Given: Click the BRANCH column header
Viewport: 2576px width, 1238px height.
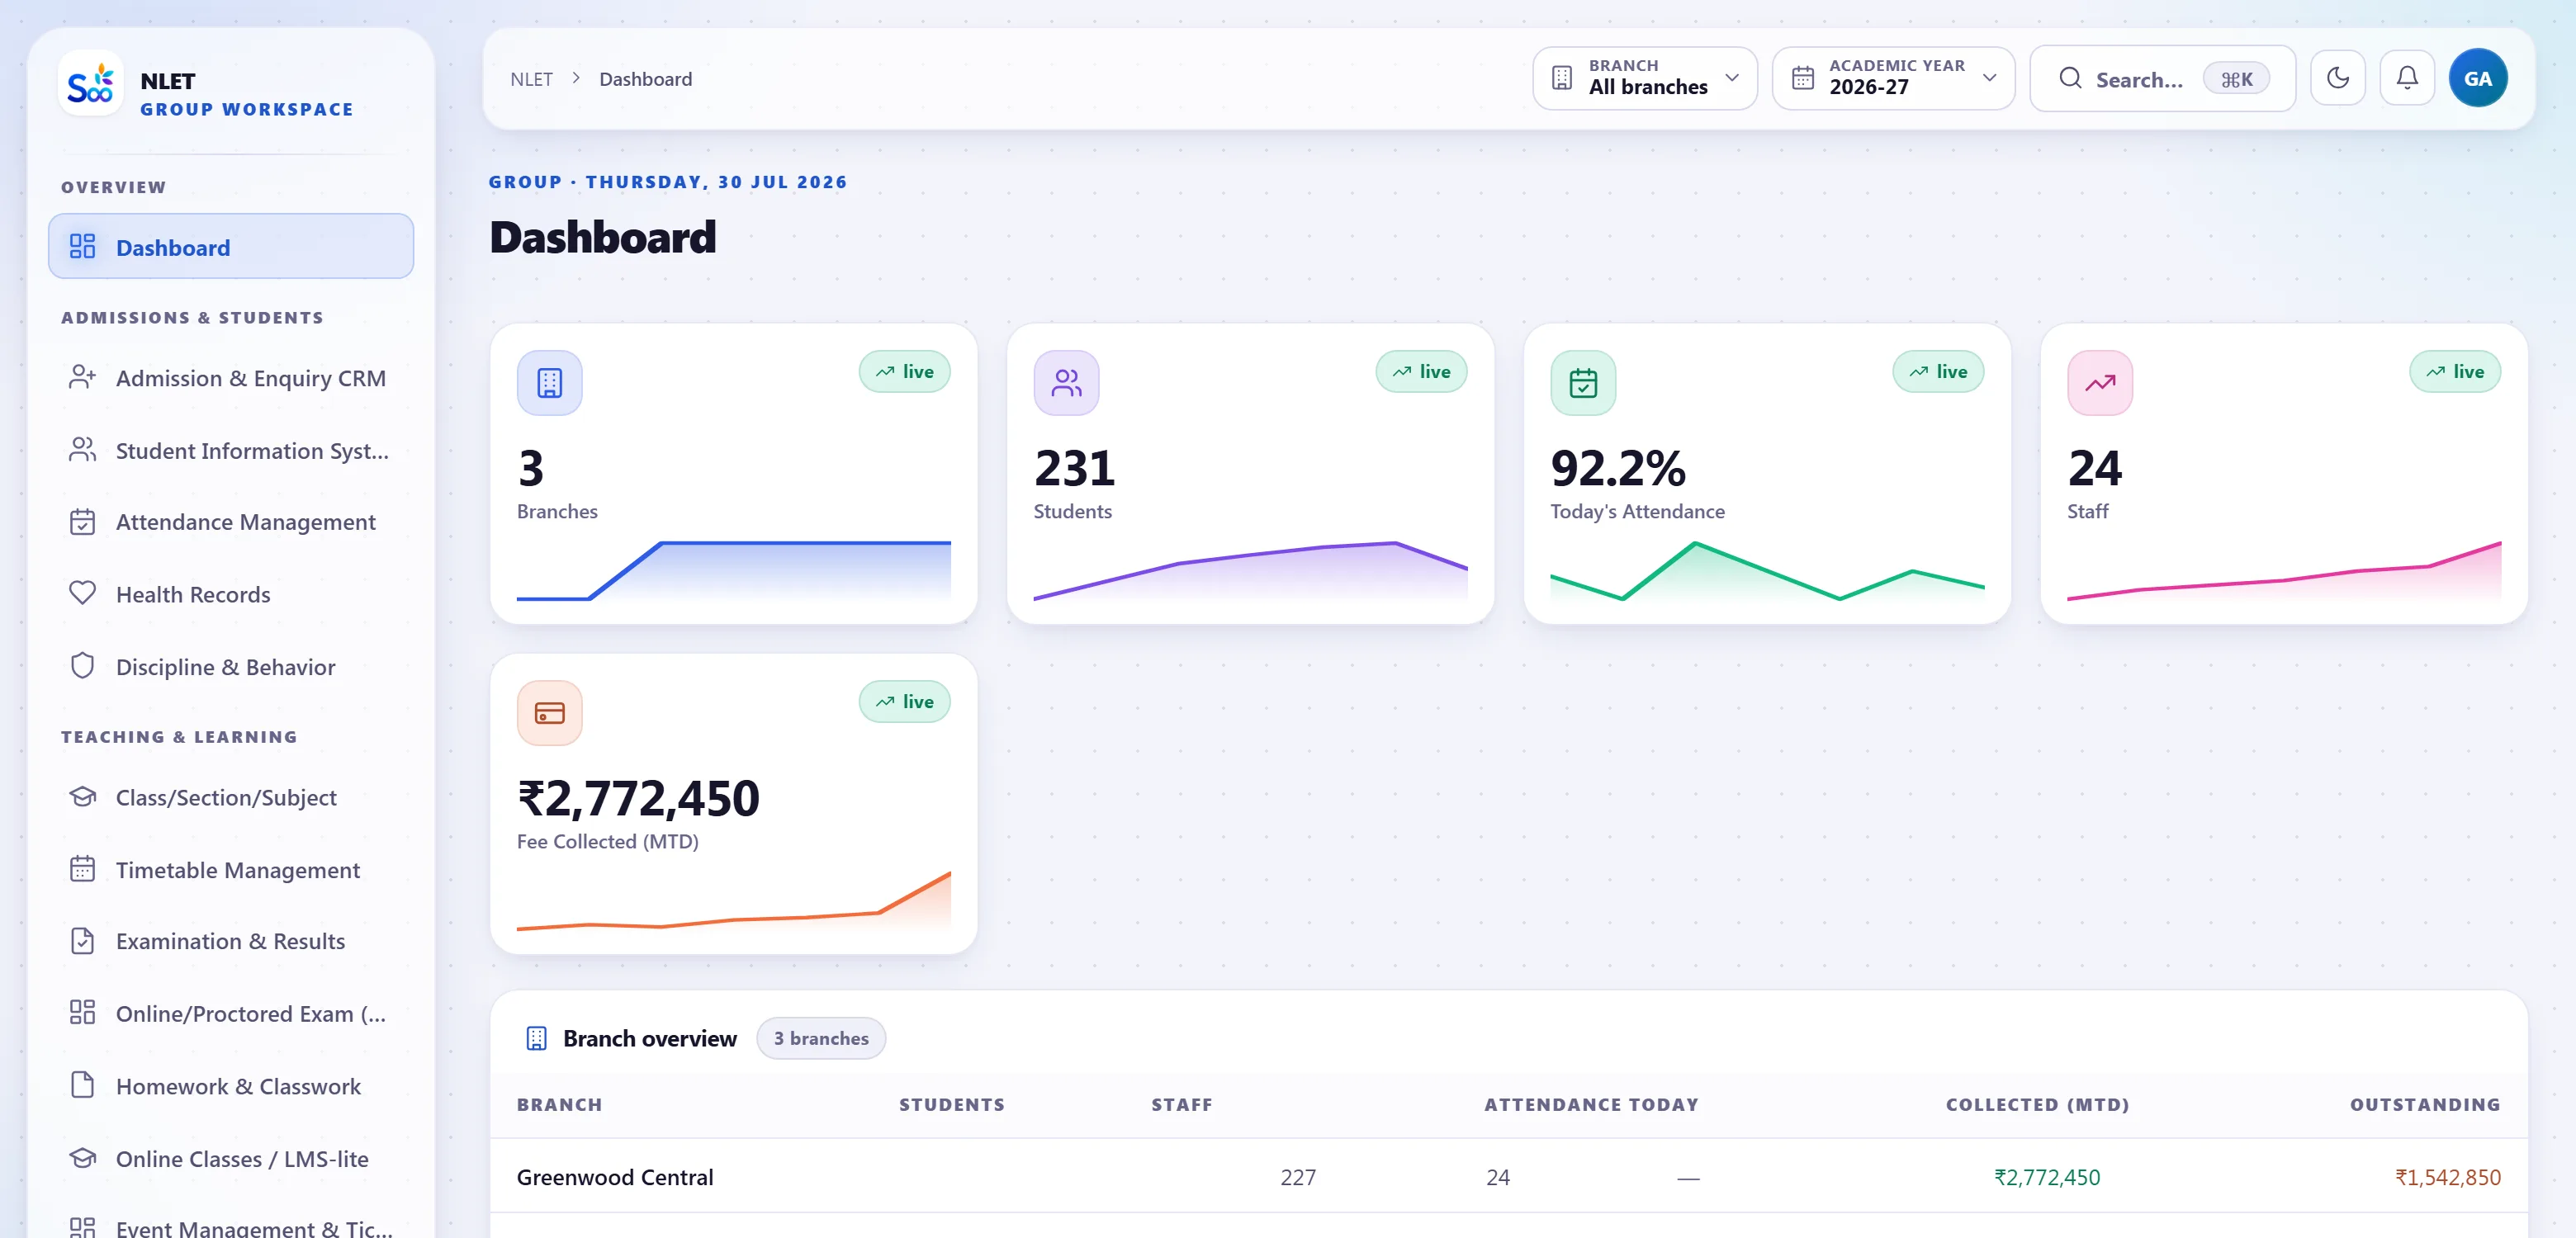Looking at the screenshot, I should pos(559,1104).
